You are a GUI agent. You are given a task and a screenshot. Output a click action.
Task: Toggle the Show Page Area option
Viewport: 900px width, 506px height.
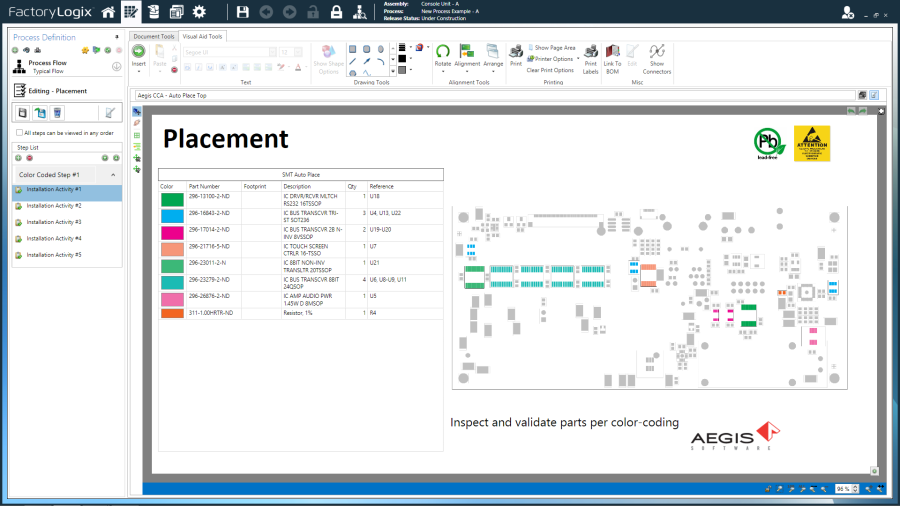(553, 48)
